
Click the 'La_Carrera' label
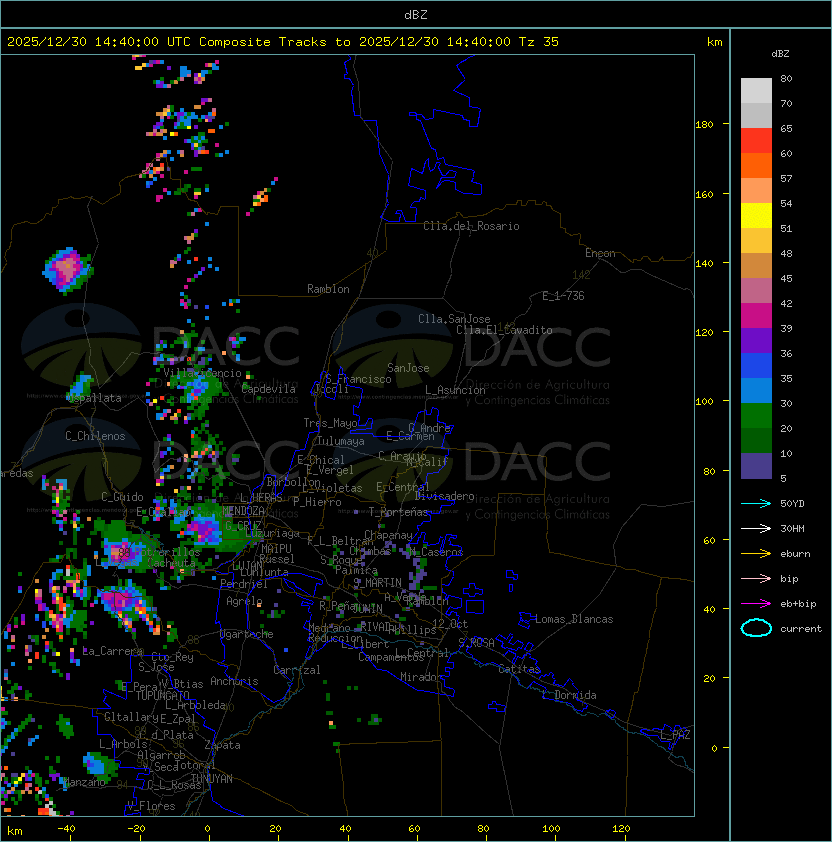tap(112, 651)
